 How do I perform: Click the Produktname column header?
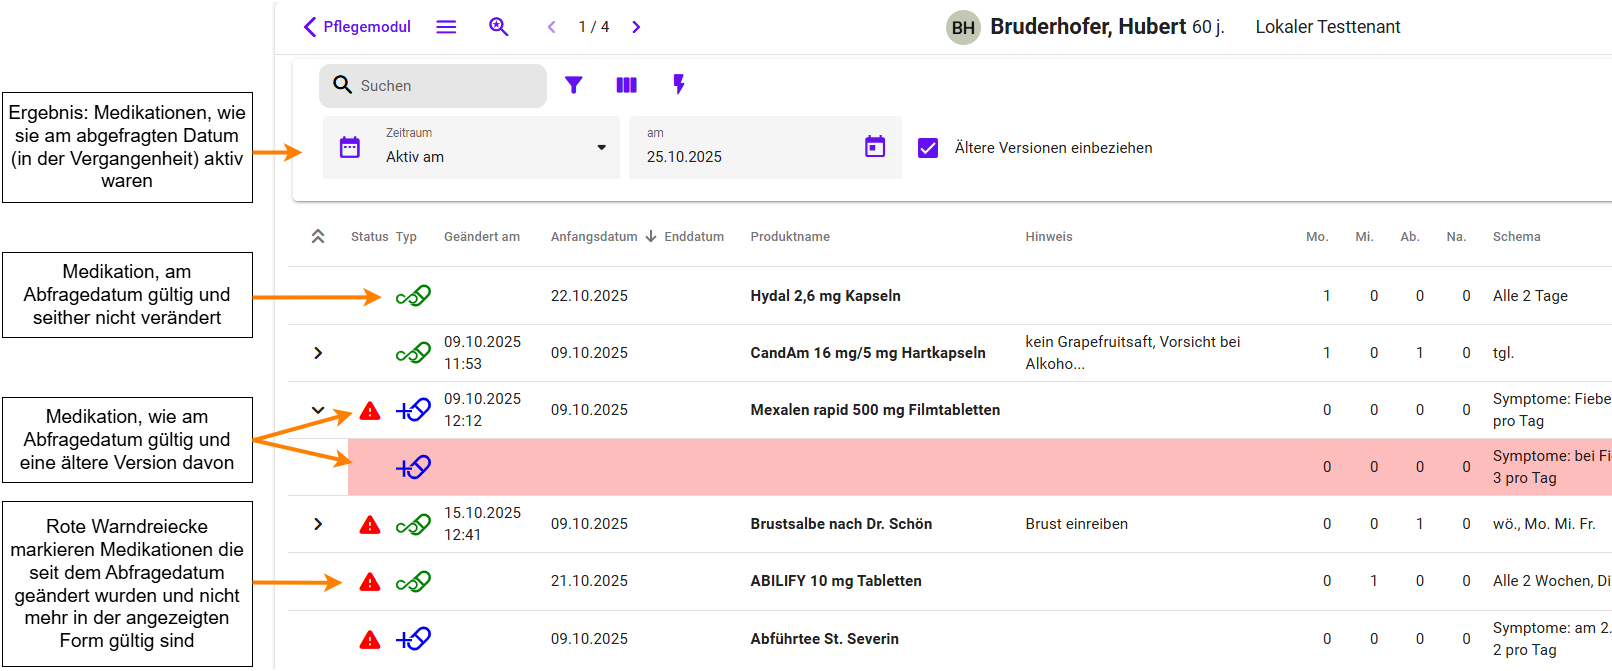[790, 237]
